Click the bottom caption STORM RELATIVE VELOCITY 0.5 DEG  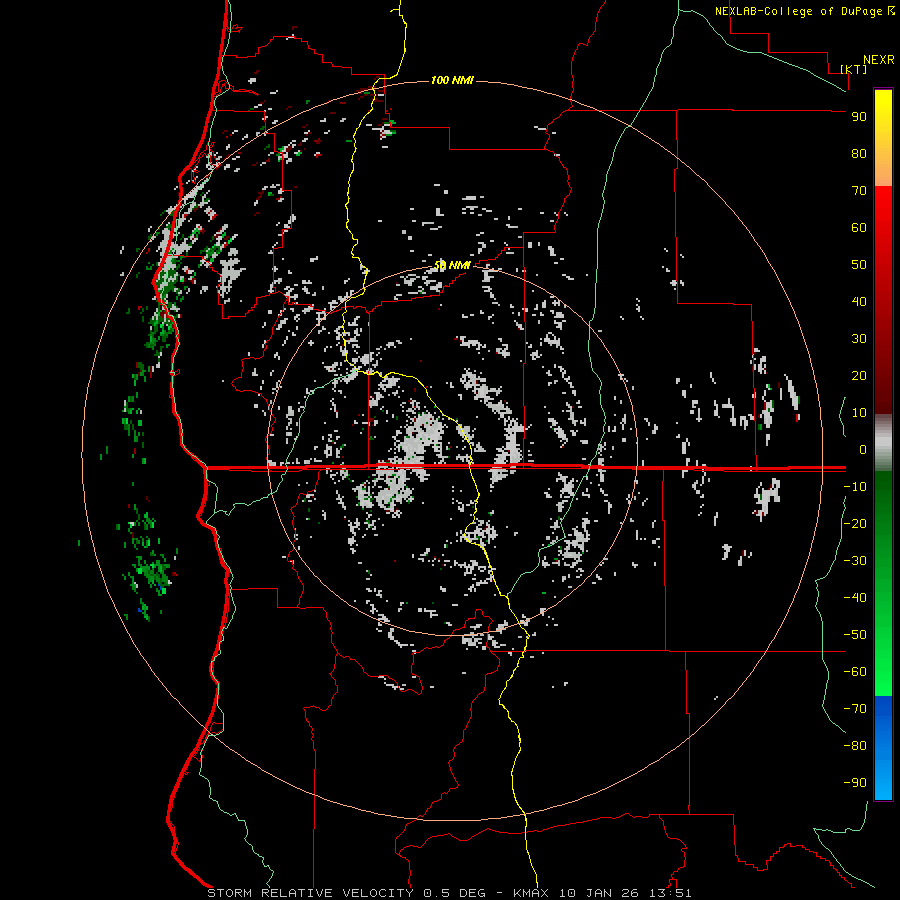pos(346,893)
